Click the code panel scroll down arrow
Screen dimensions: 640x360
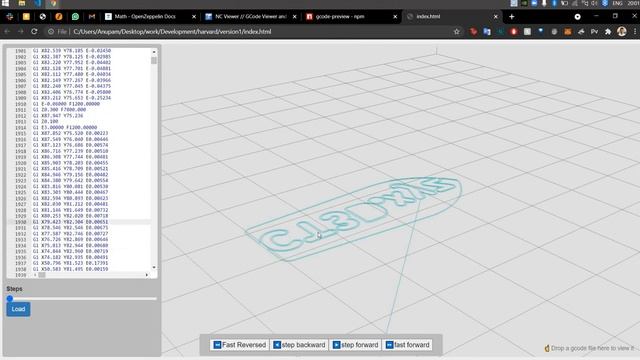154,267
